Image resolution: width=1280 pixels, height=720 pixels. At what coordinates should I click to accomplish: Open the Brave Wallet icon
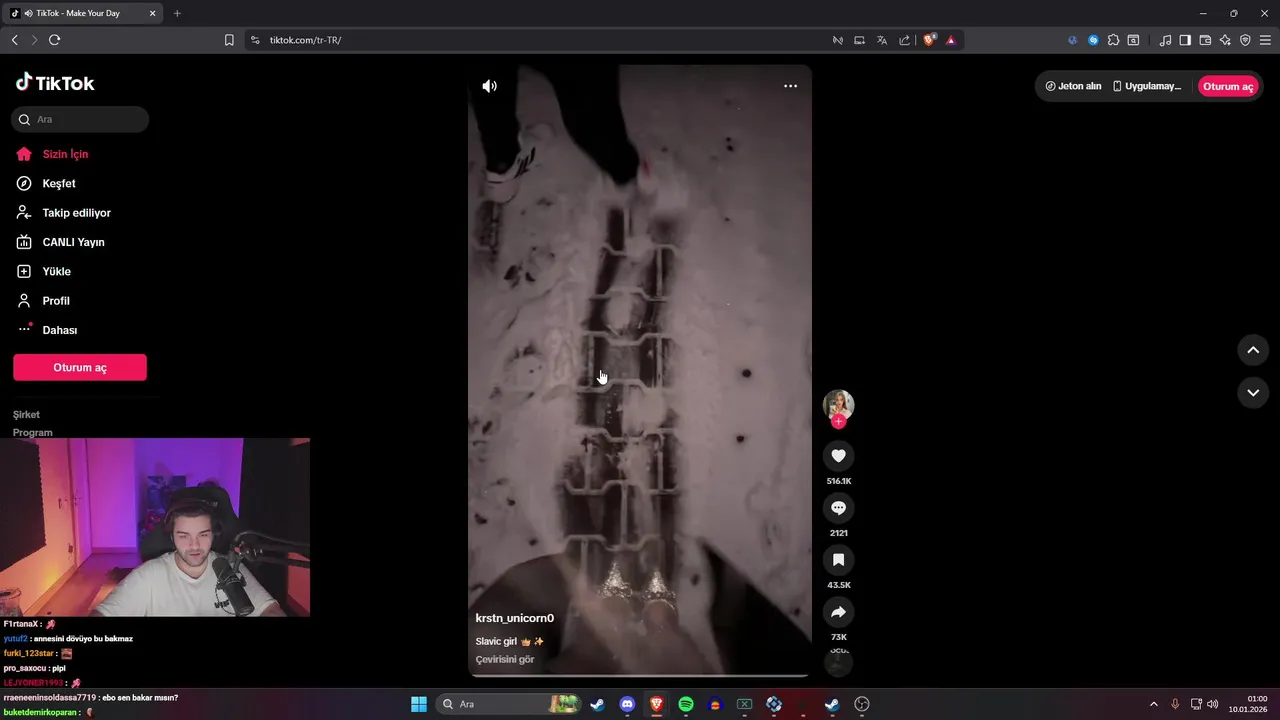[x=1205, y=40]
